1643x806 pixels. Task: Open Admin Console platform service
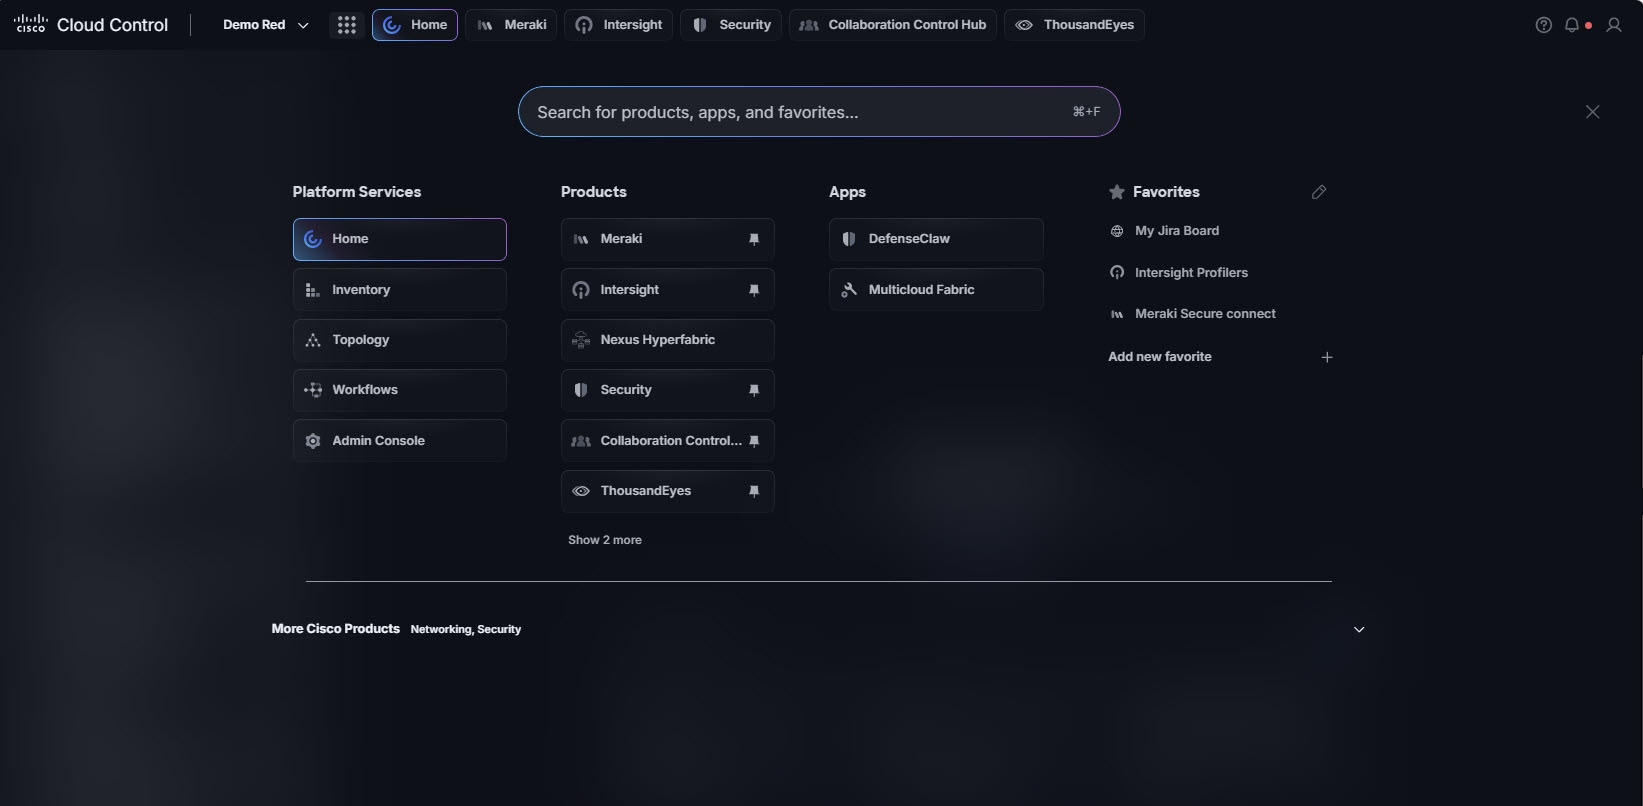(399, 441)
